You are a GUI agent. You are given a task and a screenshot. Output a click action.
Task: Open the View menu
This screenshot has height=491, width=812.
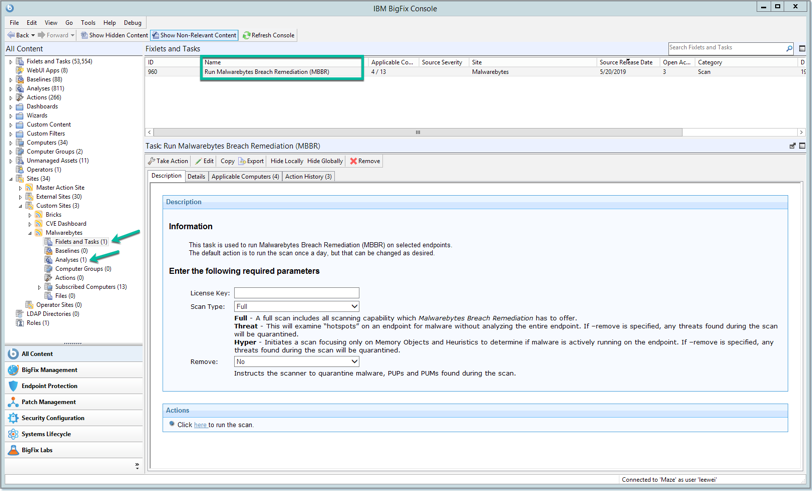(51, 23)
